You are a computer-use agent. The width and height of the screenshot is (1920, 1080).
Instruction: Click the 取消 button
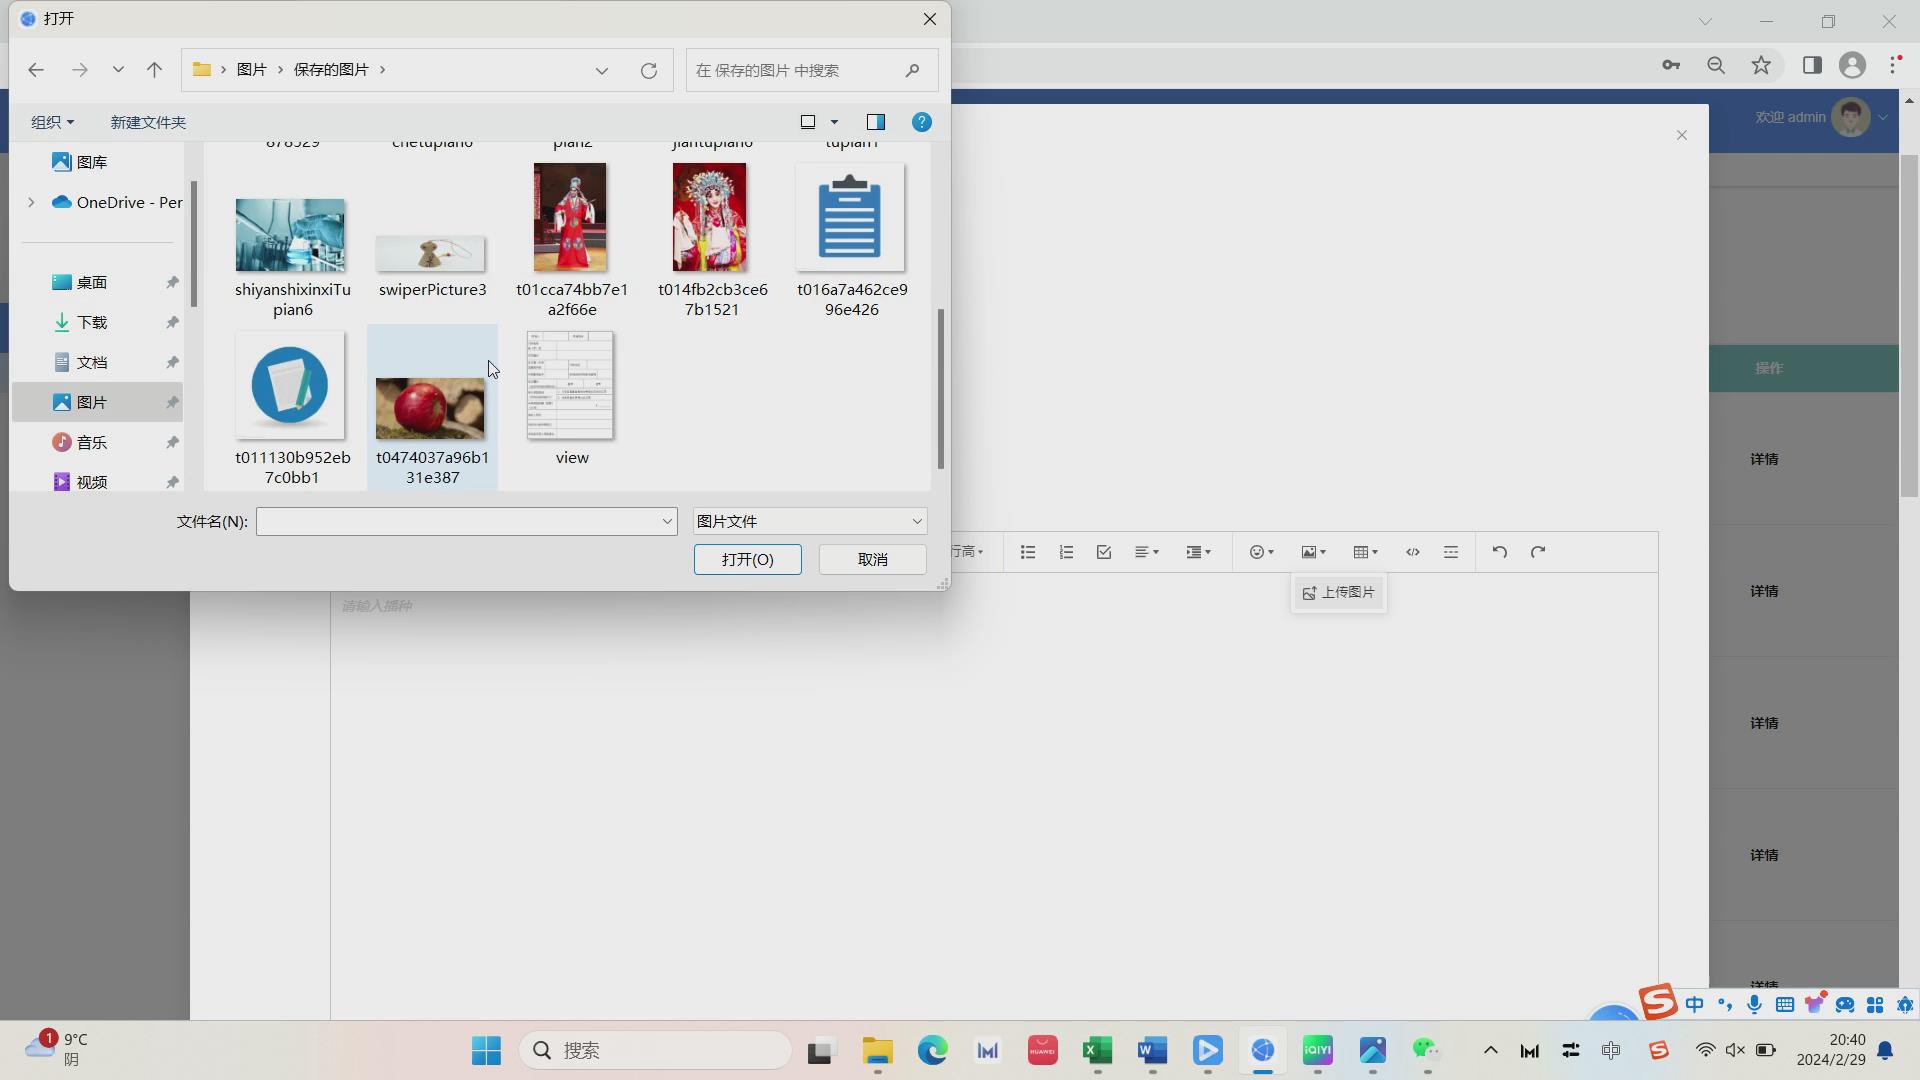click(x=873, y=559)
